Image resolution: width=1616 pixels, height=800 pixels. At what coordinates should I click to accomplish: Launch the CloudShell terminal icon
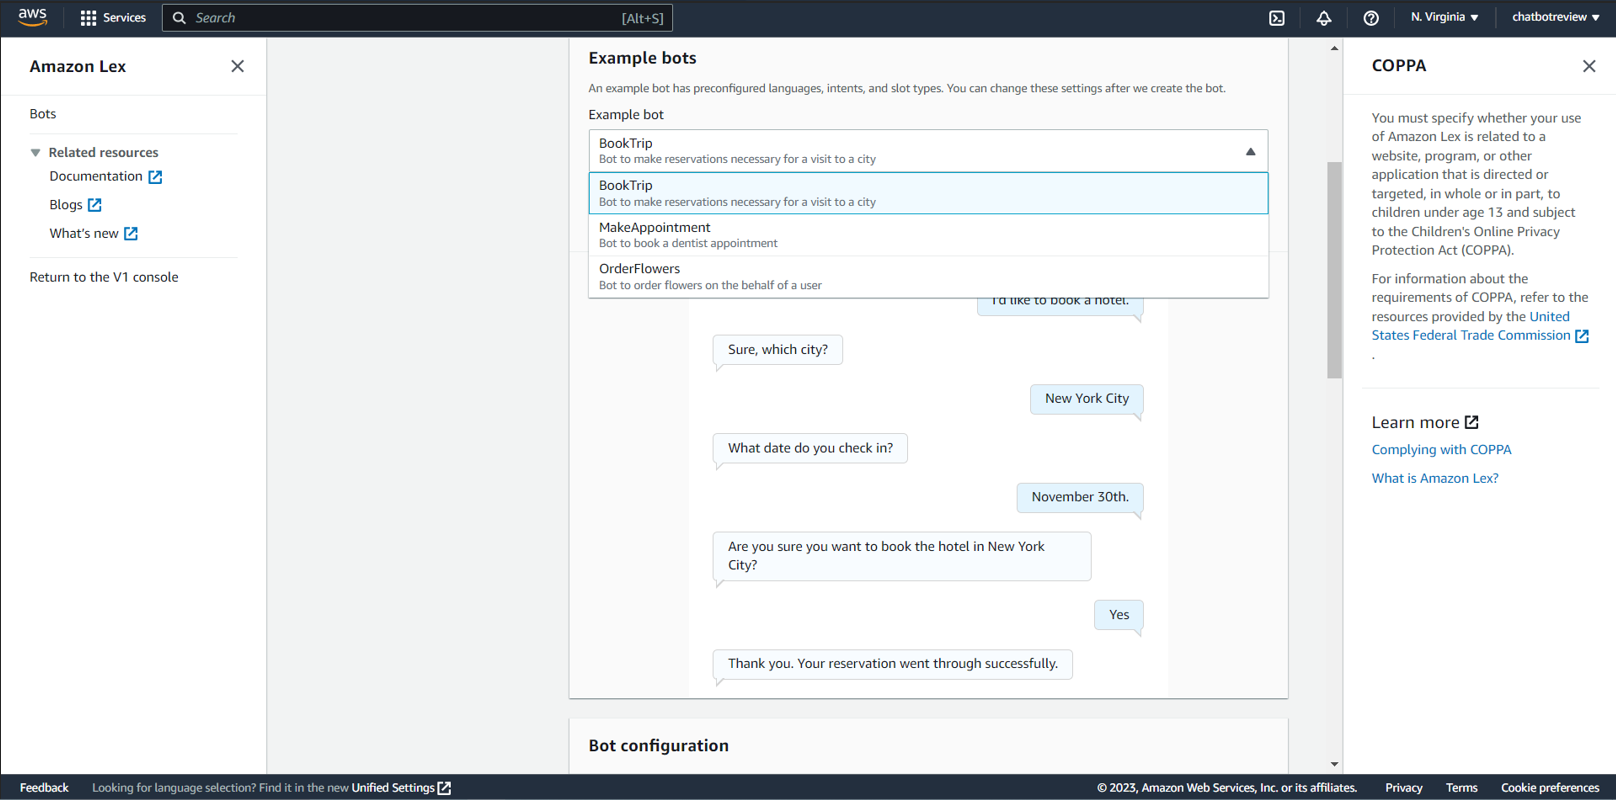pyautogui.click(x=1277, y=18)
